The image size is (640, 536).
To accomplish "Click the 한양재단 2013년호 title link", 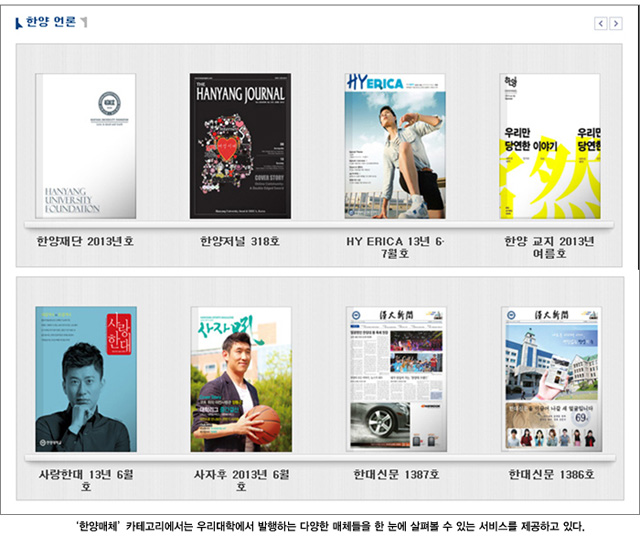I will (x=85, y=241).
